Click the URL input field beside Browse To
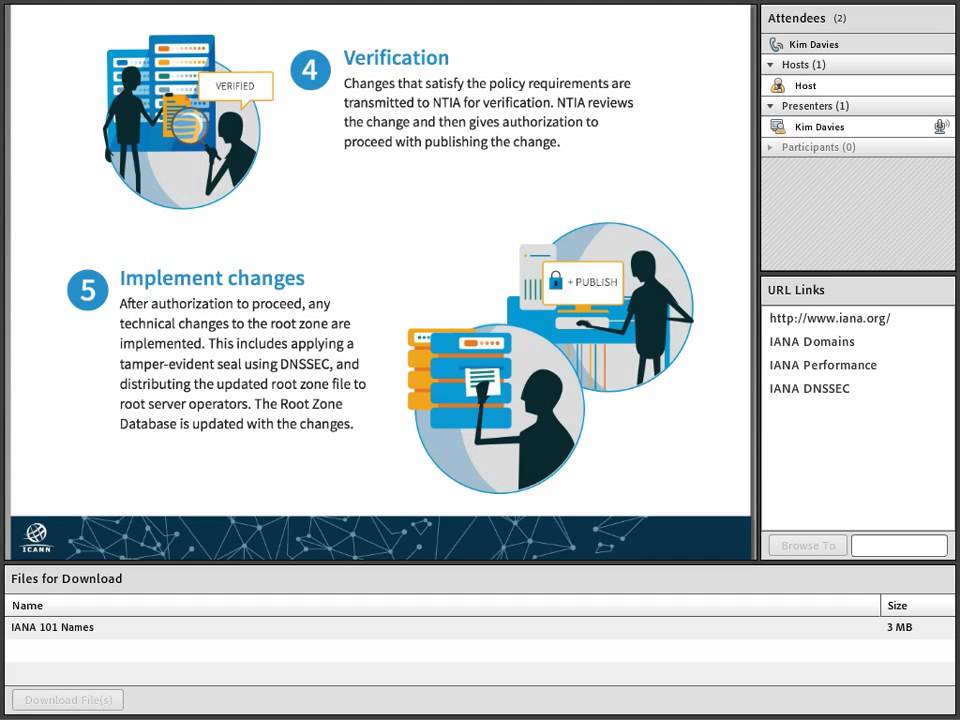This screenshot has width=960, height=720. (899, 546)
